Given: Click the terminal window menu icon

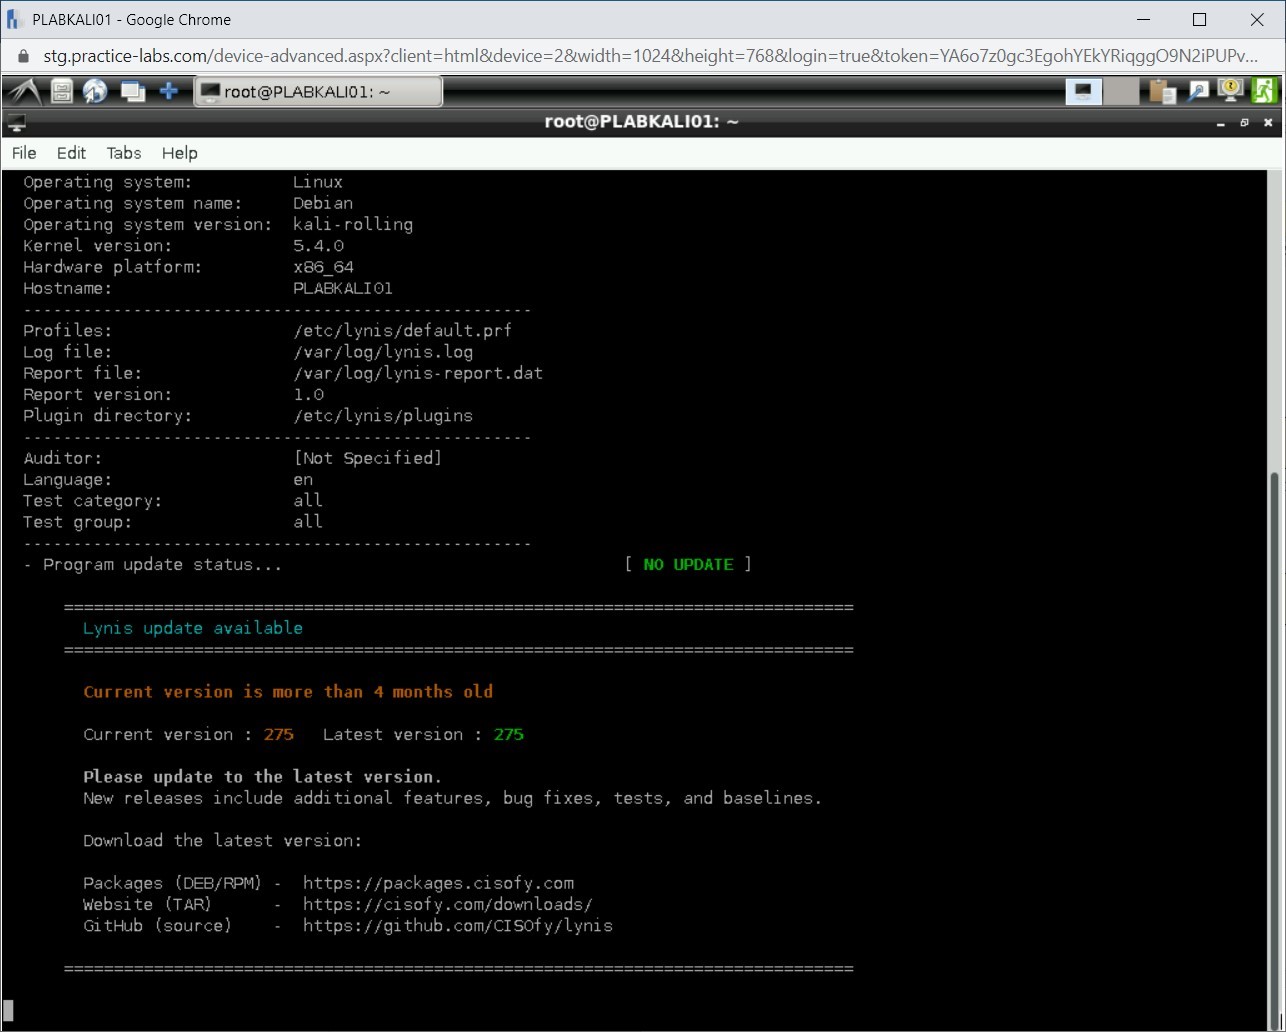Looking at the screenshot, I should pos(16,123).
